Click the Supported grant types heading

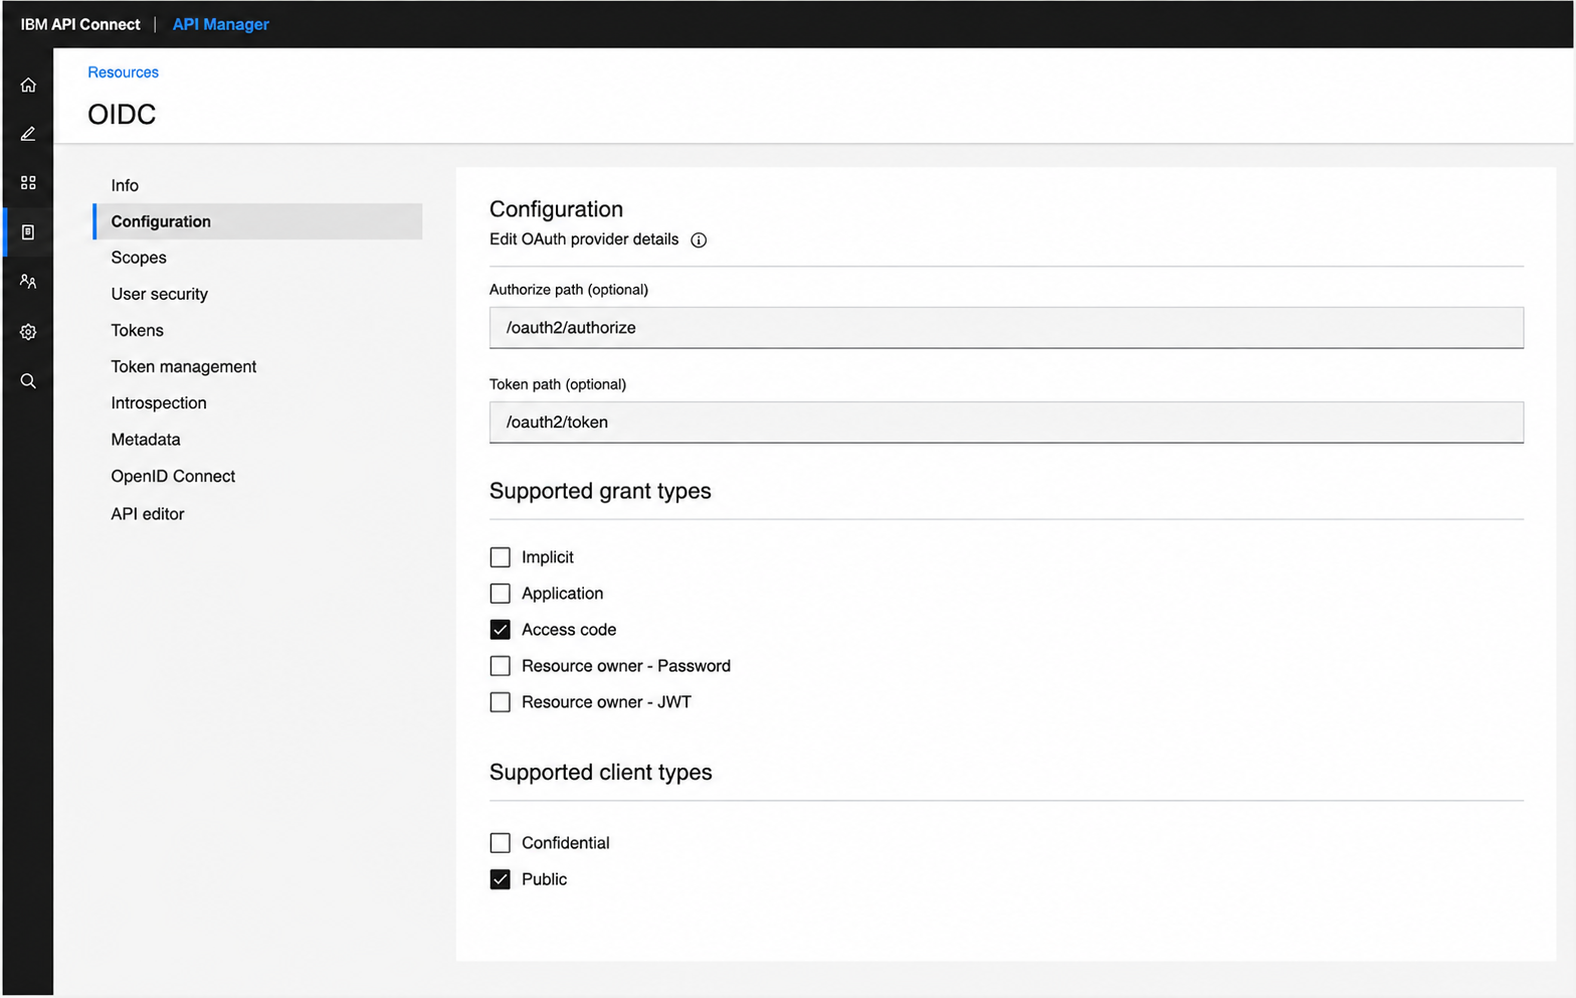(600, 491)
